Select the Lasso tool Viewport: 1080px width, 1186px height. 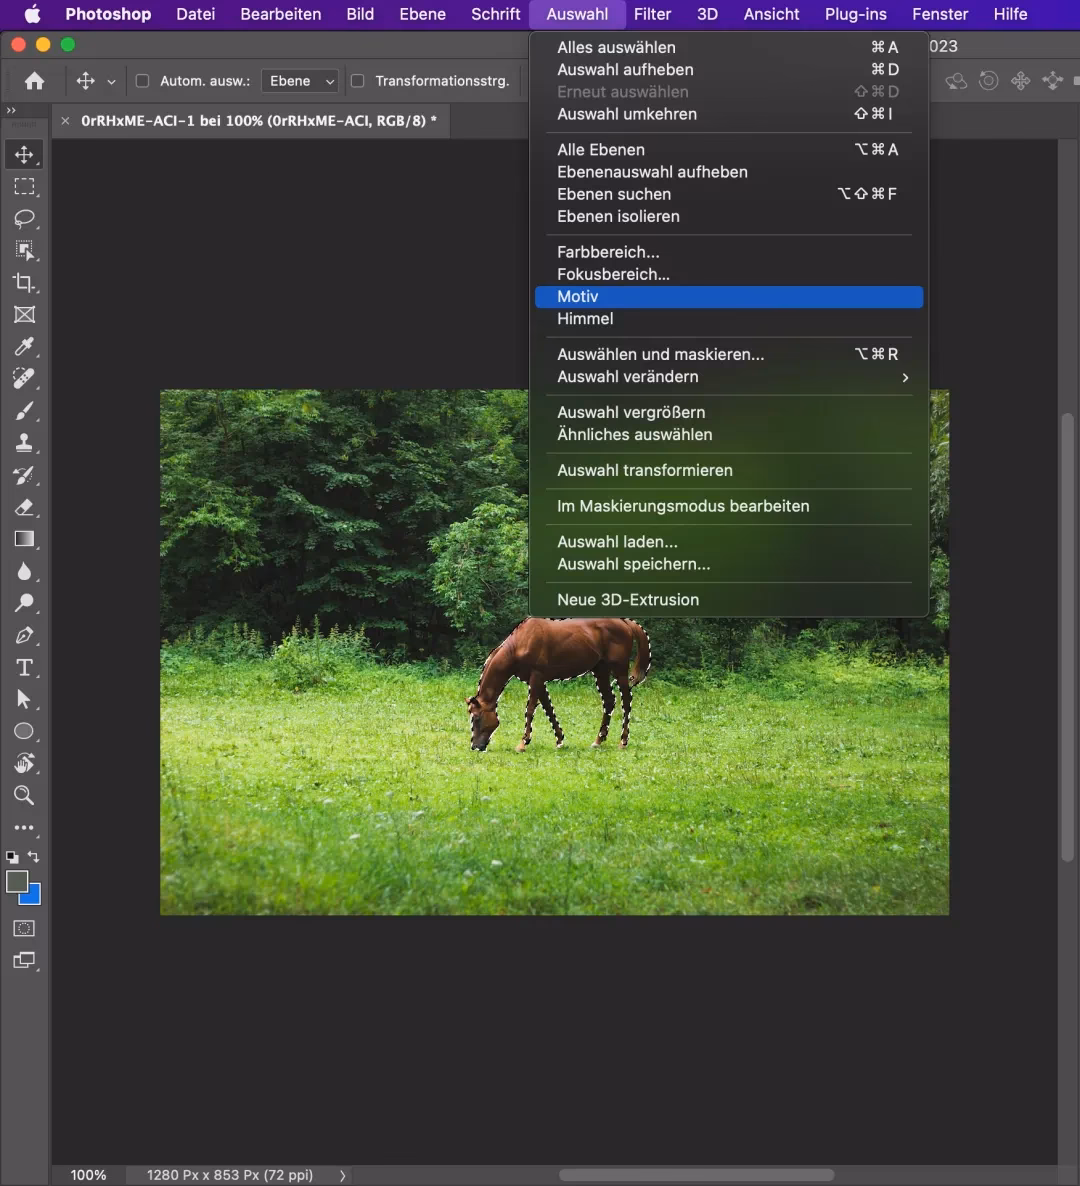pos(24,219)
